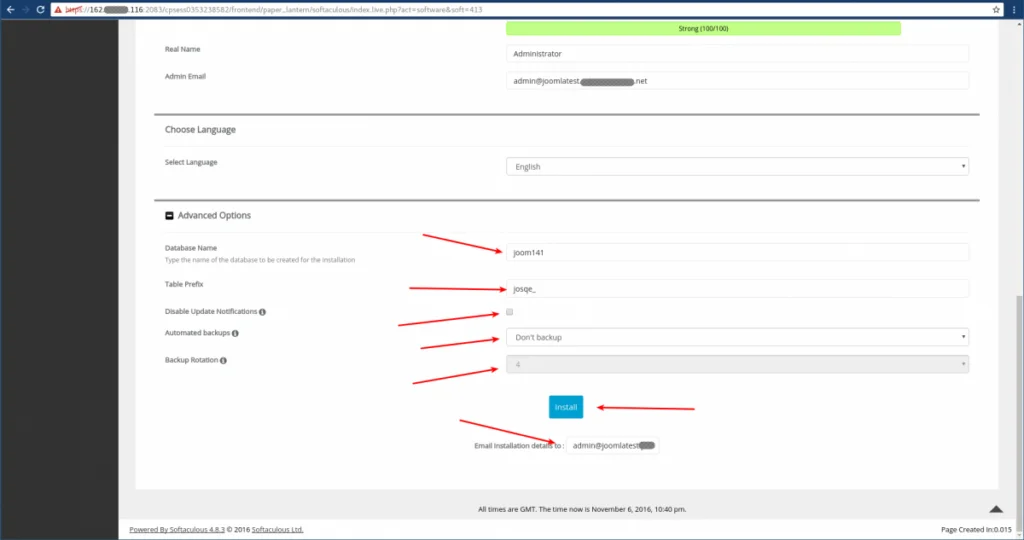Edit the Email installation details field

click(613, 445)
